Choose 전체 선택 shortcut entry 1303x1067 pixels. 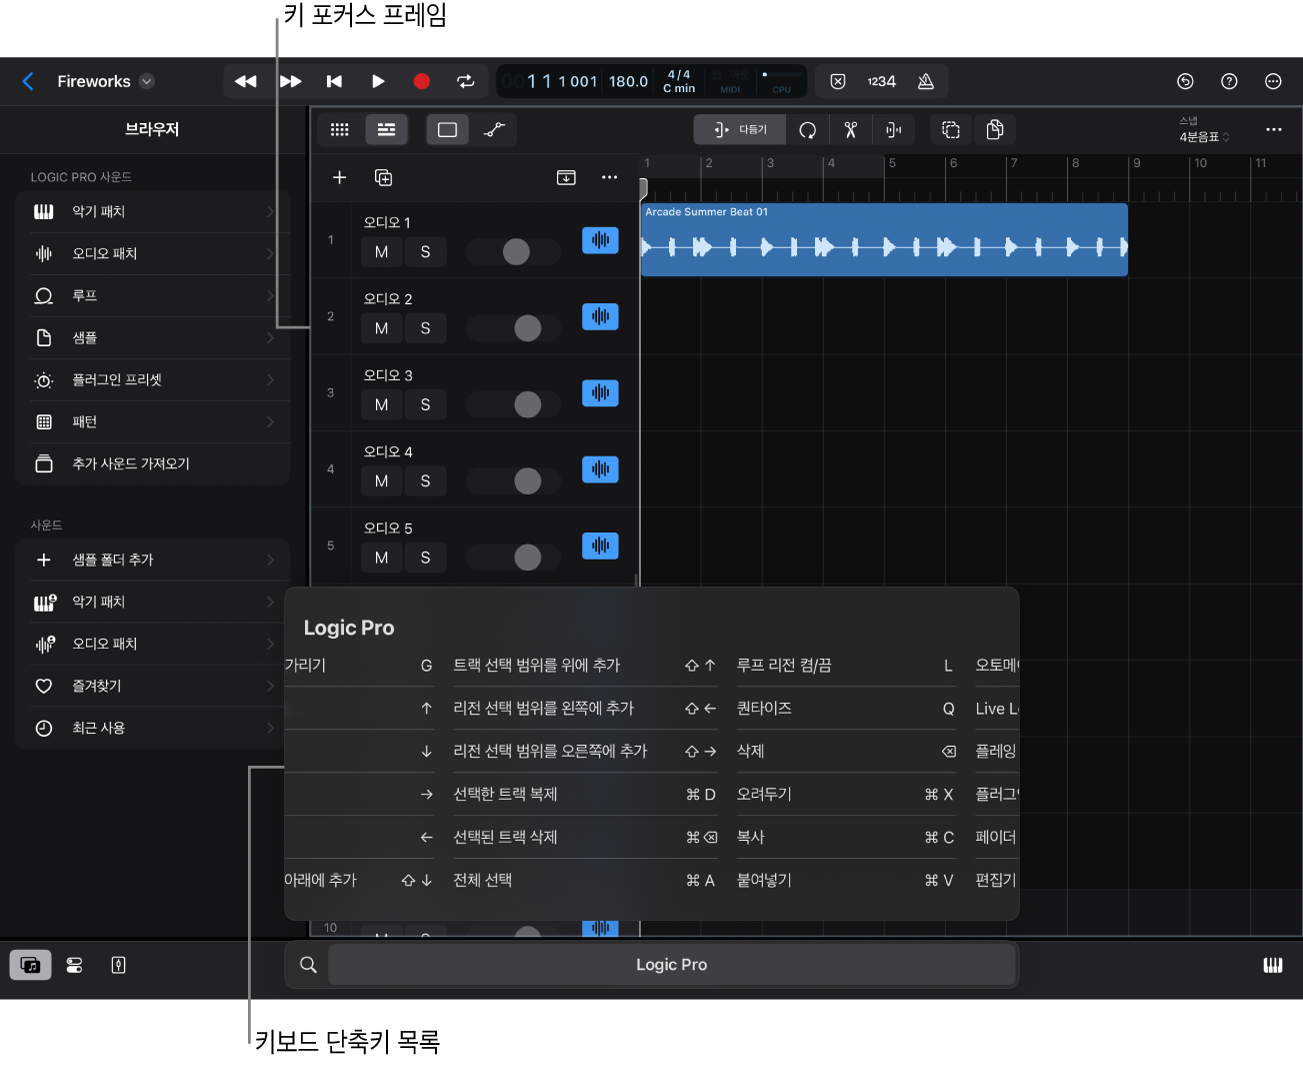pos(585,880)
